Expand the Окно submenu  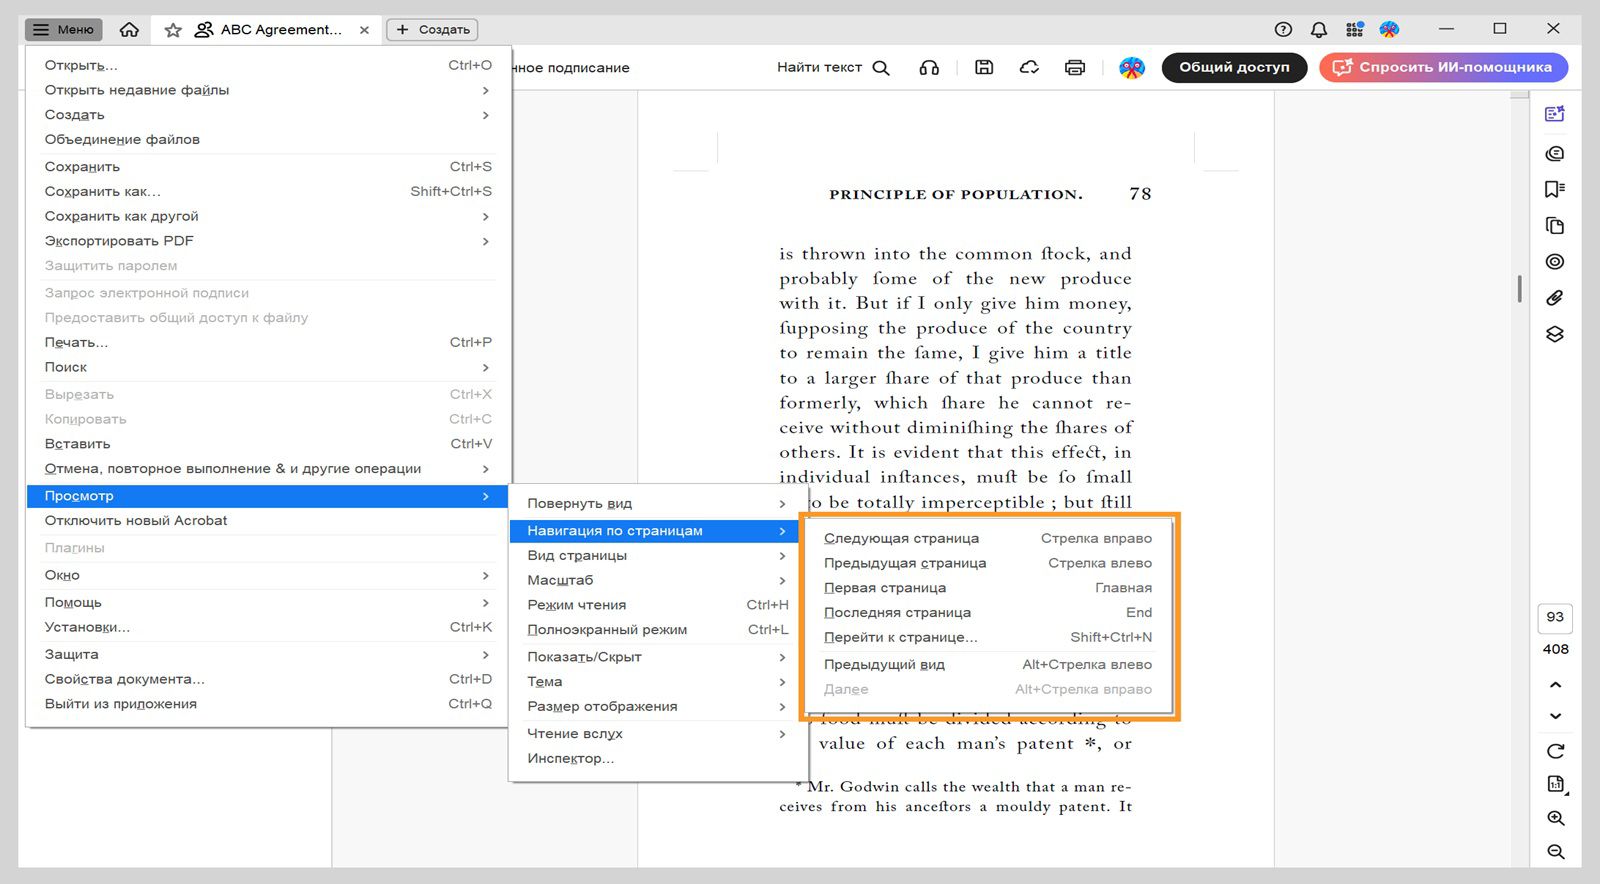pos(268,575)
